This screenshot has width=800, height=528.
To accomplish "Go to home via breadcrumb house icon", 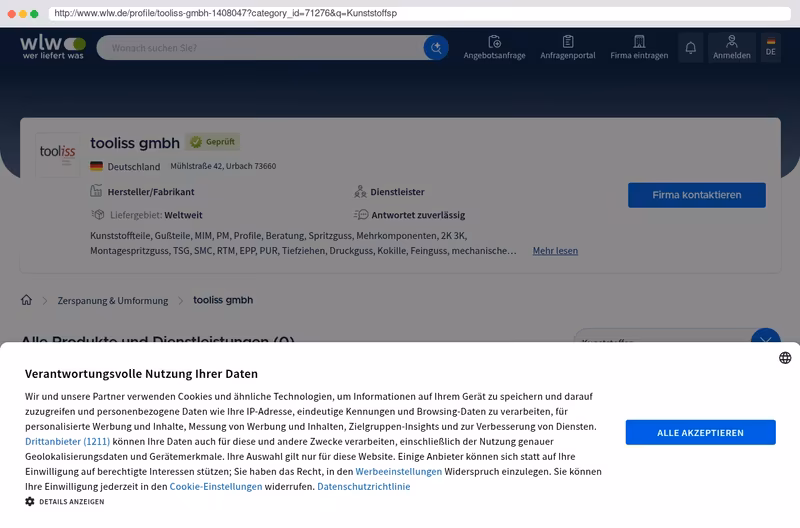I will click(x=27, y=300).
